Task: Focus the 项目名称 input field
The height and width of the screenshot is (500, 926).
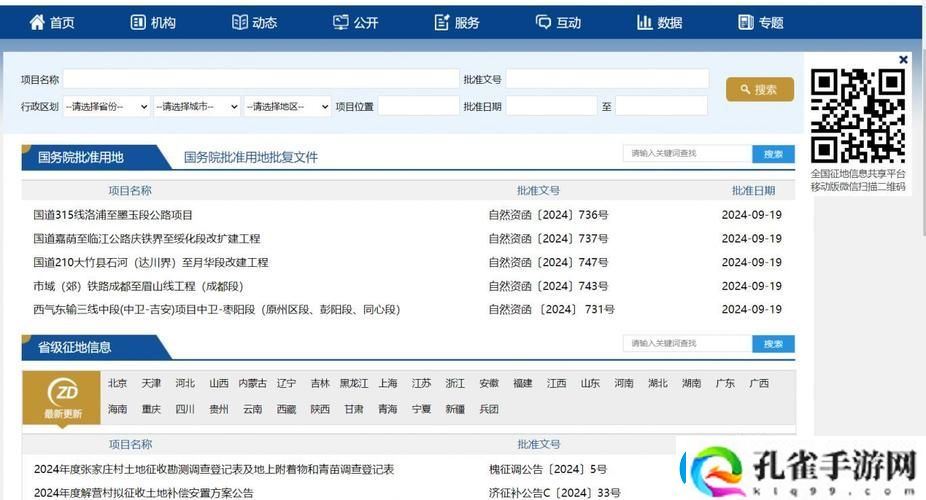Action: click(261, 79)
